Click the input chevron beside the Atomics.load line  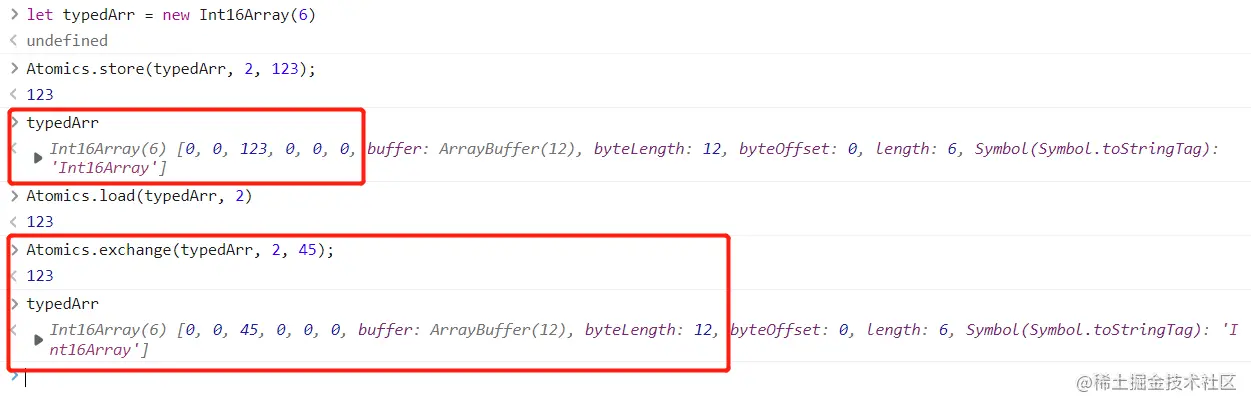coord(14,196)
